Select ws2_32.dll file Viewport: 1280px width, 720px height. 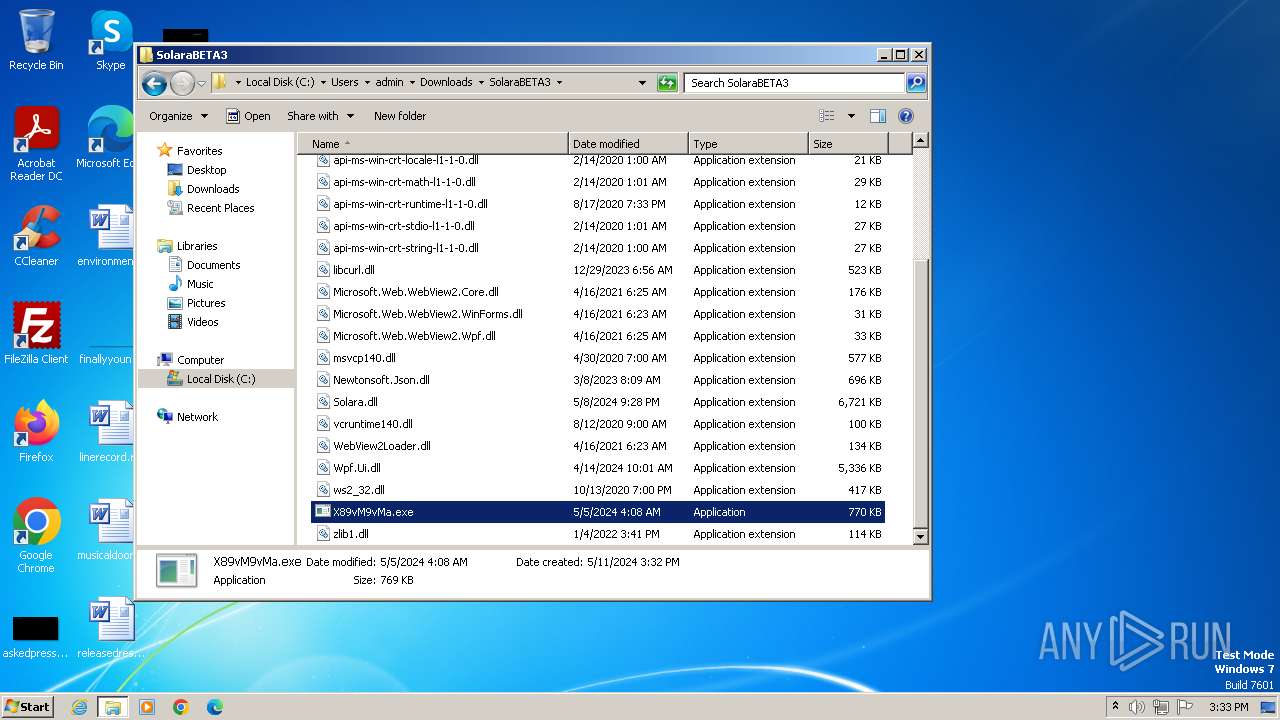tap(598, 490)
